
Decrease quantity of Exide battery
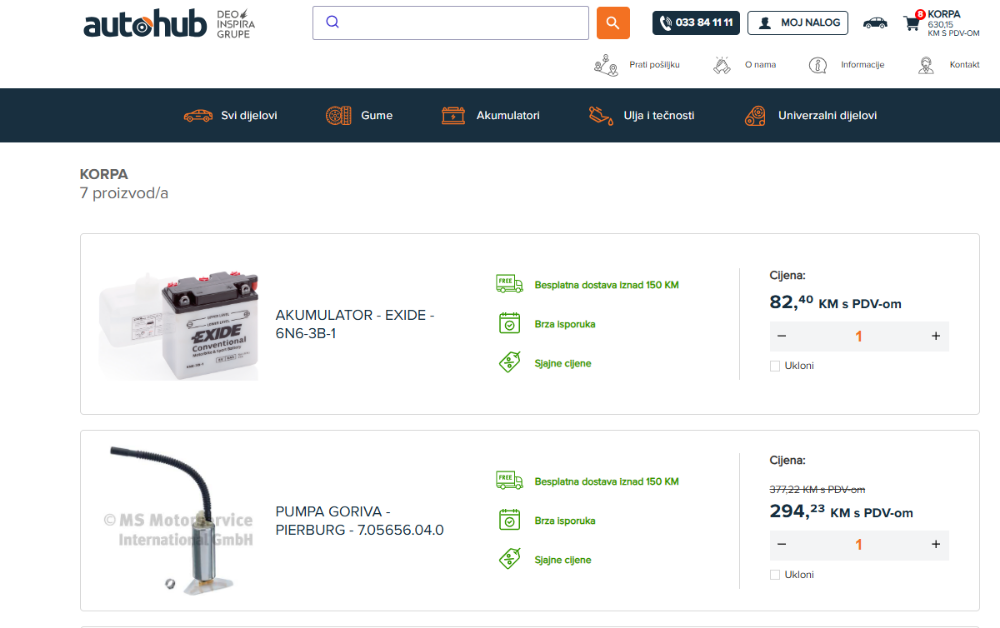point(782,336)
